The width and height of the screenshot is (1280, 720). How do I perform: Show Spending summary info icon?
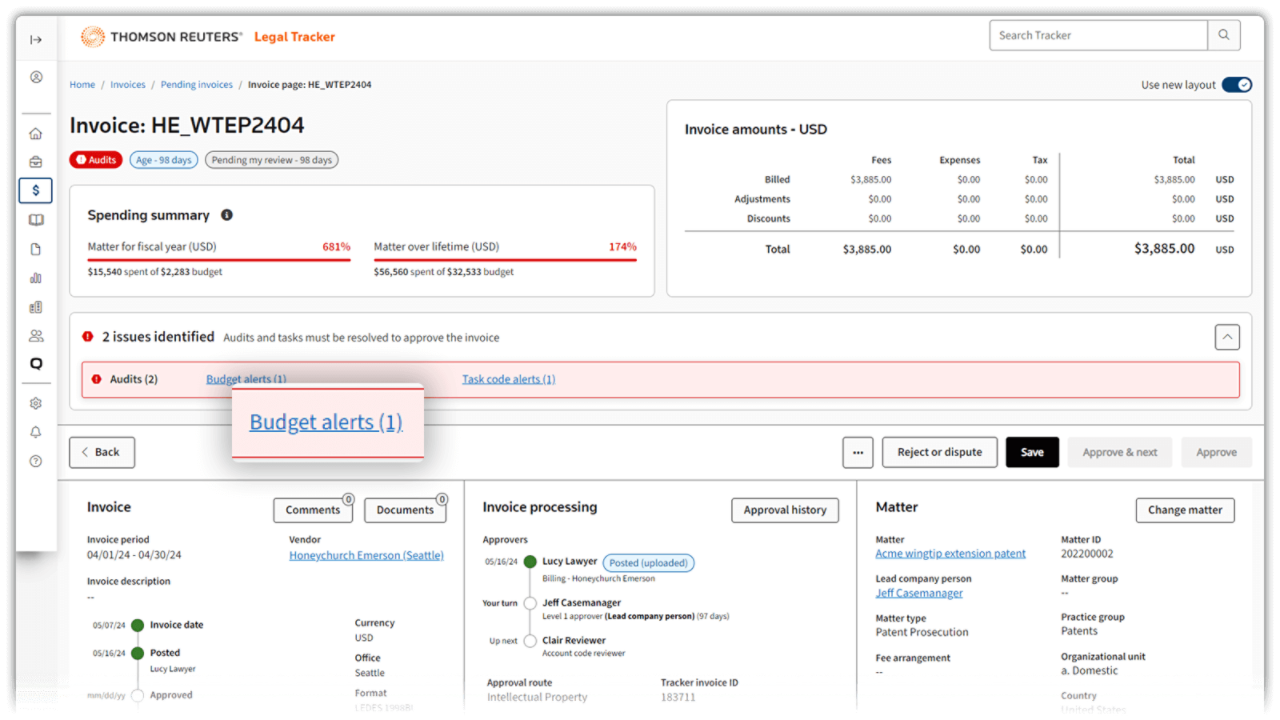(x=227, y=215)
